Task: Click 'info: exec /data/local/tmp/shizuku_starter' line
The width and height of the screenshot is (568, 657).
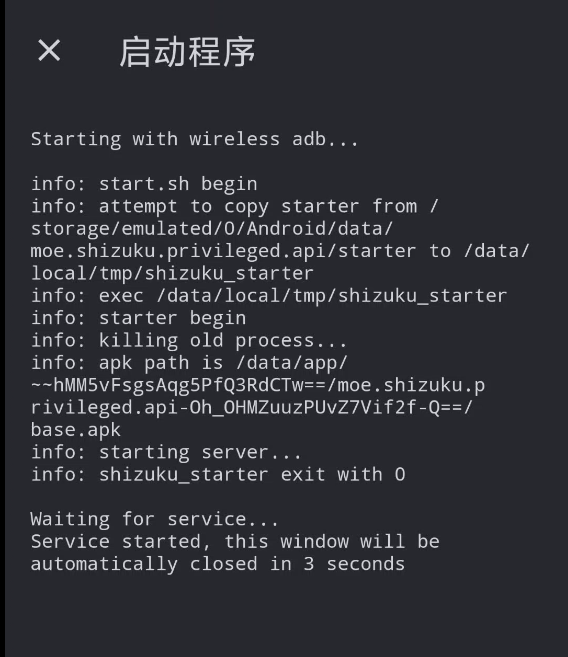Action: tap(269, 296)
